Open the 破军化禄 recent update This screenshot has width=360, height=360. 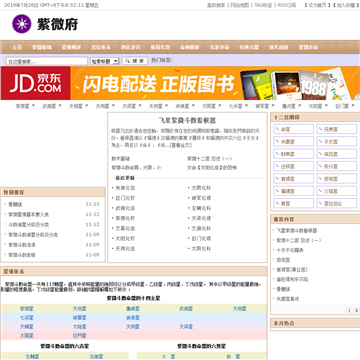pyautogui.click(x=201, y=198)
